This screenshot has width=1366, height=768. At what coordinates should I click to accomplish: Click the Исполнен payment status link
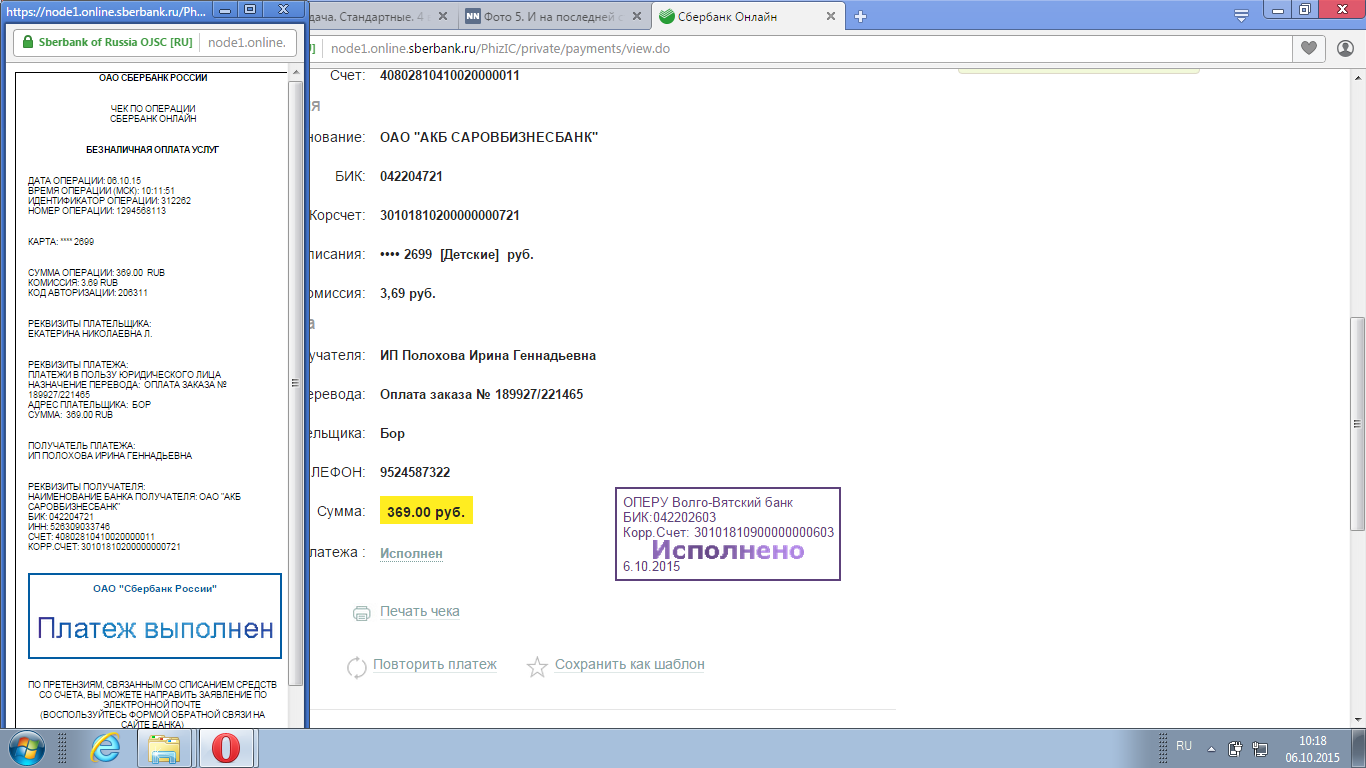(411, 553)
